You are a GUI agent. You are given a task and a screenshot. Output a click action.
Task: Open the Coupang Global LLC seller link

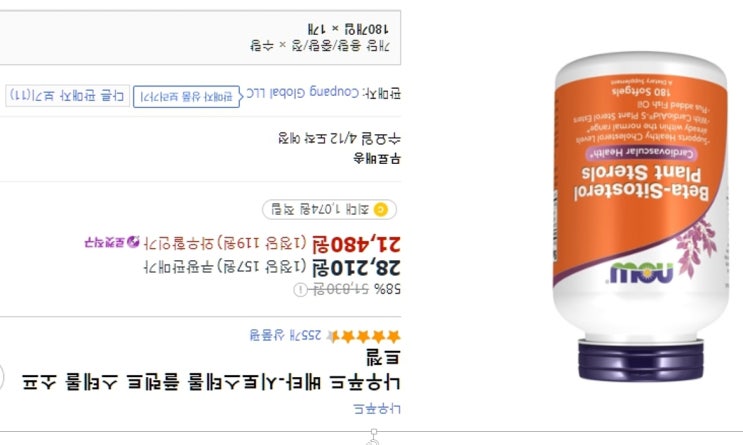click(303, 92)
